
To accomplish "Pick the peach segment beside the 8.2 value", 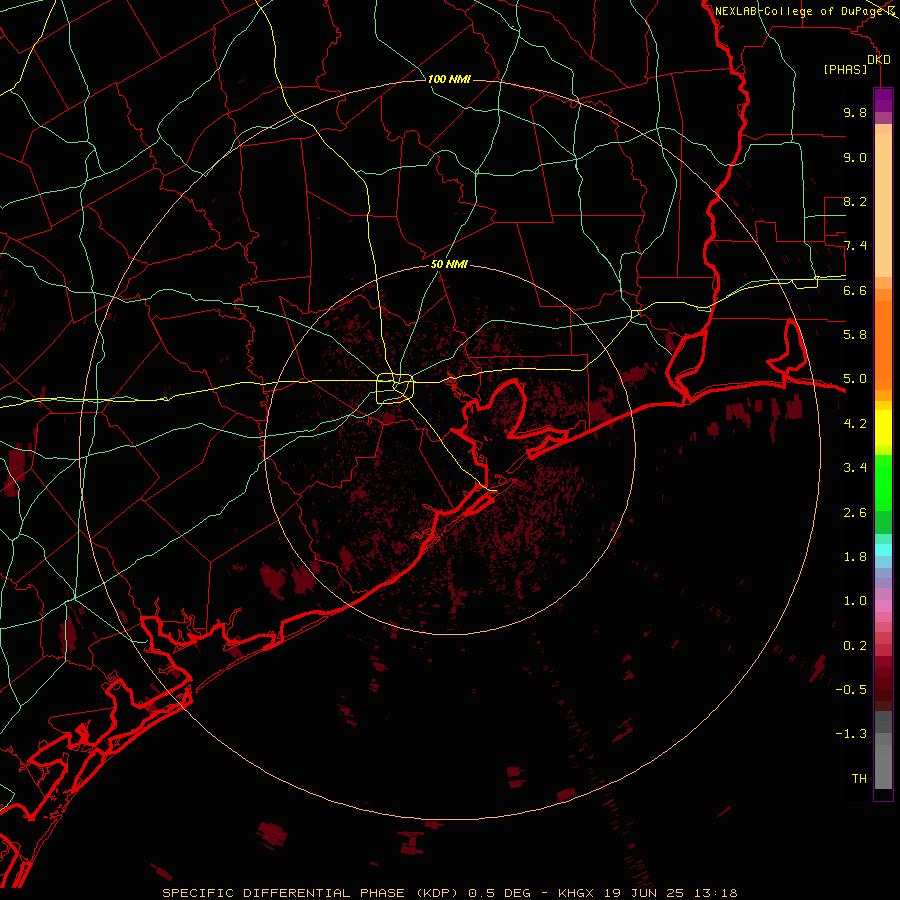I will pyautogui.click(x=883, y=205).
